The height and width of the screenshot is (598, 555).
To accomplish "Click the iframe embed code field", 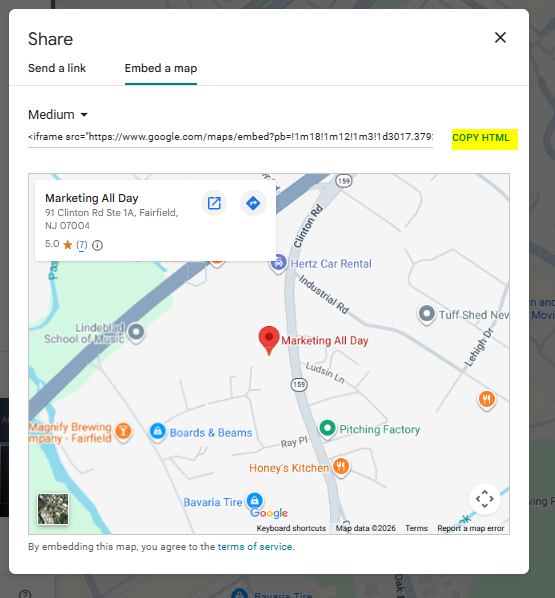I will pyautogui.click(x=230, y=137).
